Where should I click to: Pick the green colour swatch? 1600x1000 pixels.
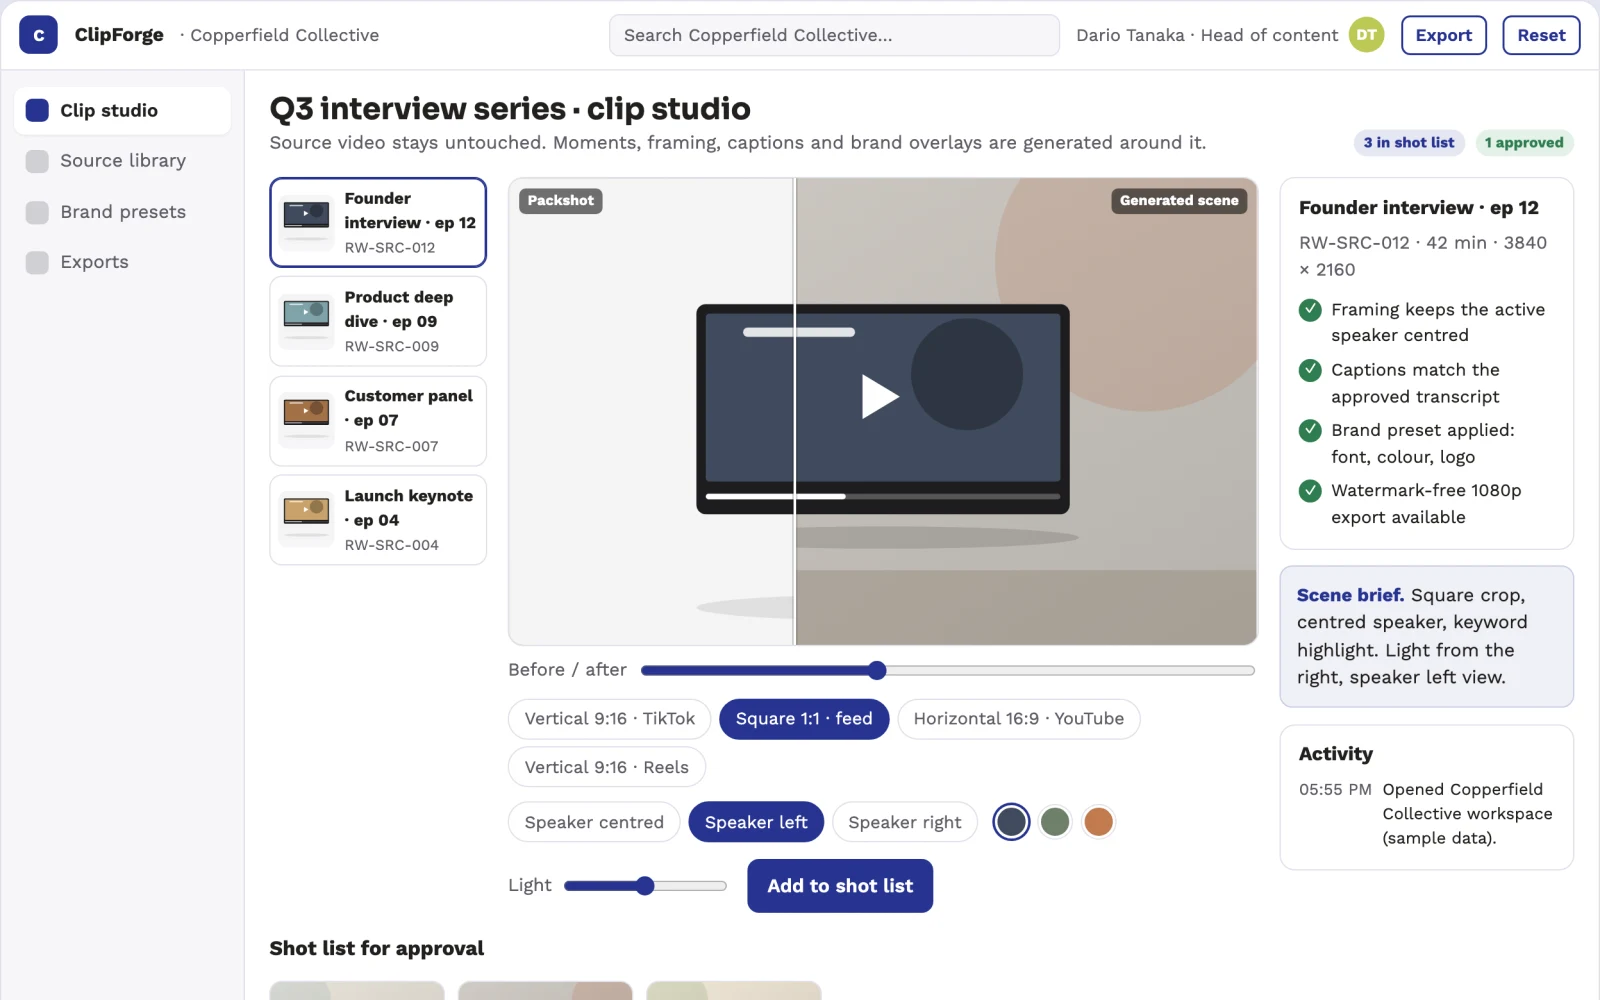click(x=1055, y=822)
